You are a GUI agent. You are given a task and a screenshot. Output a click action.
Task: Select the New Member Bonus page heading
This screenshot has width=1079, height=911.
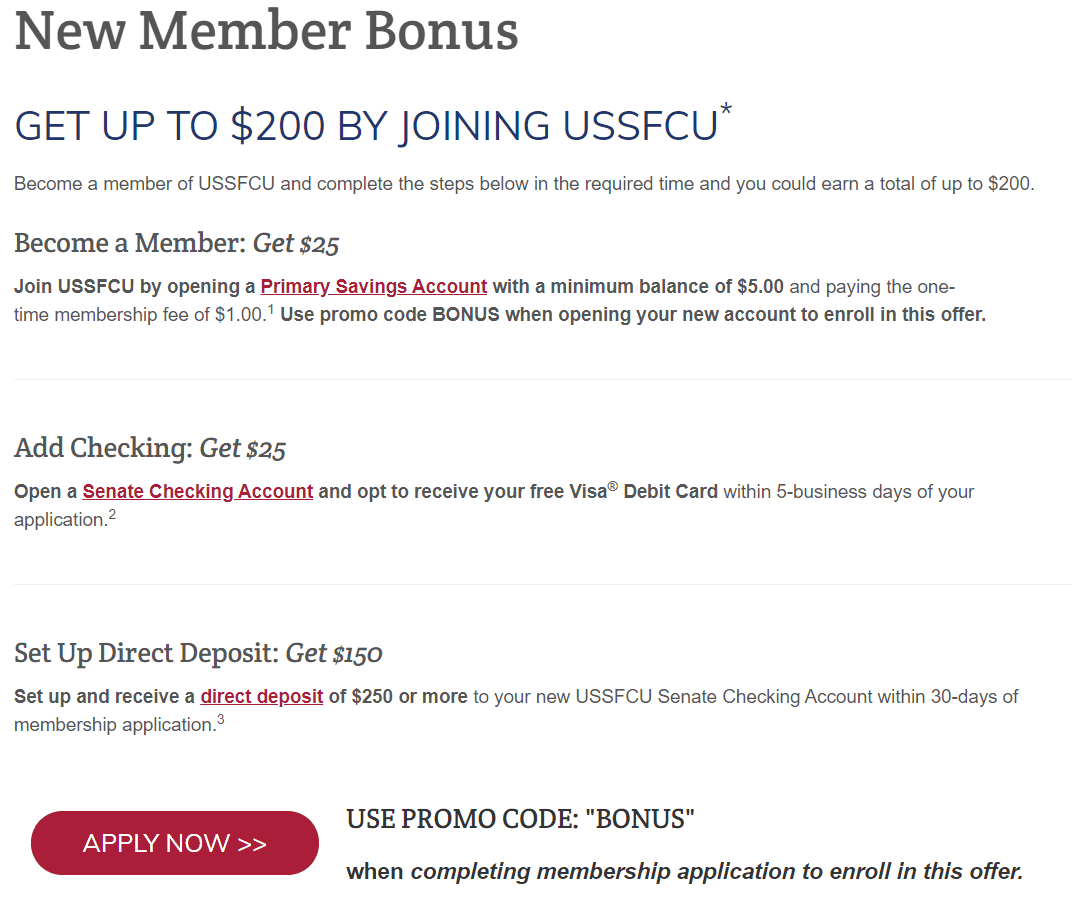(x=266, y=31)
